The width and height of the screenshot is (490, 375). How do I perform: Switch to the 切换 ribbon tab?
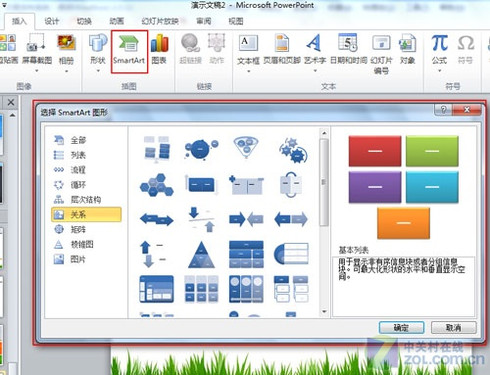pyautogui.click(x=84, y=21)
